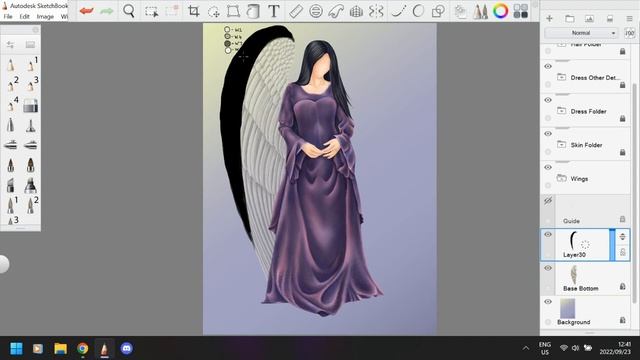Enable the Ellipse guide
640x360 pixels.
(x=316, y=11)
